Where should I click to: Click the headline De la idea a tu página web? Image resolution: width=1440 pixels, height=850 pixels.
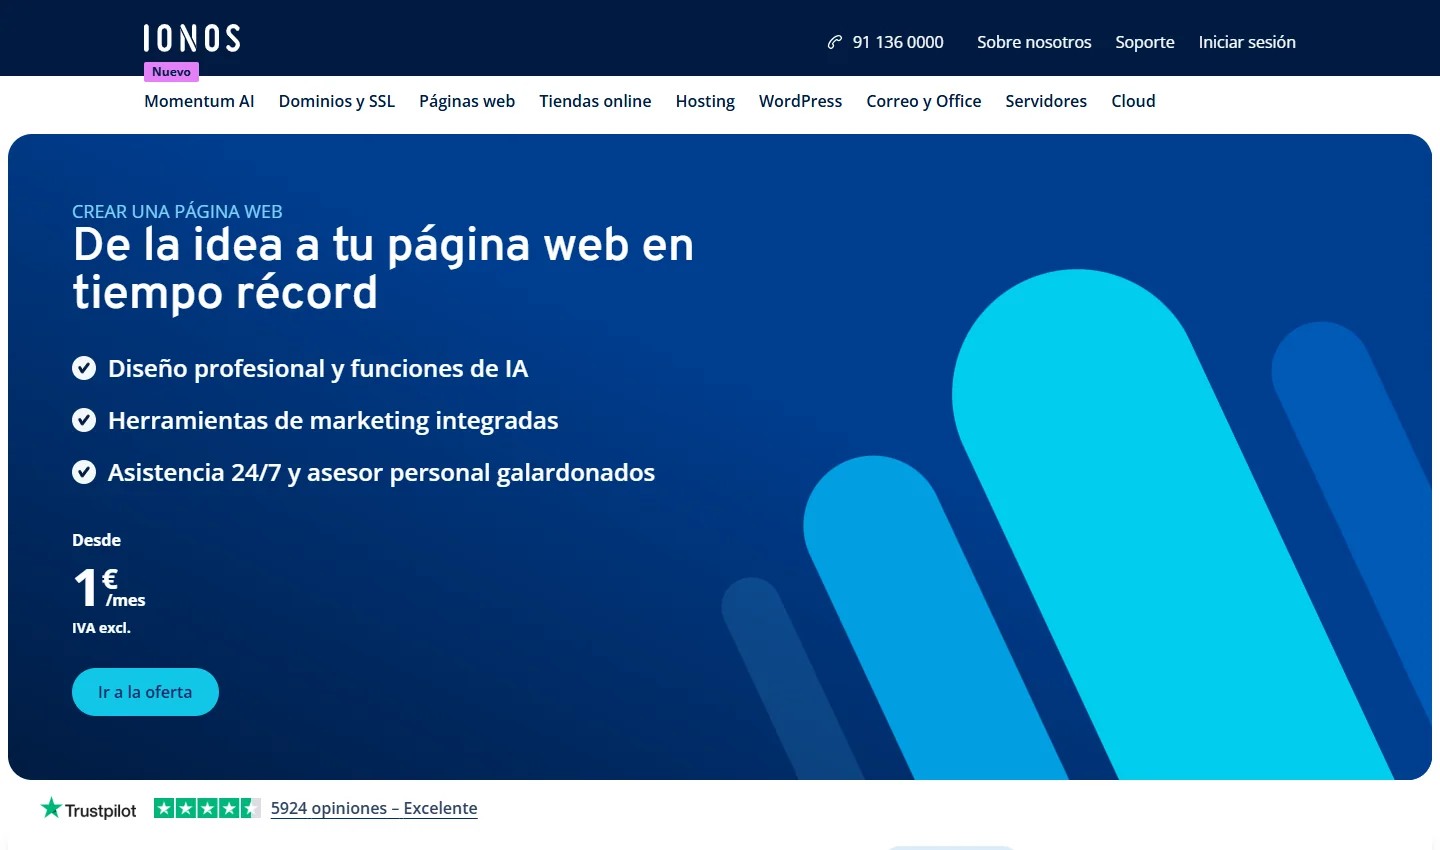[383, 268]
